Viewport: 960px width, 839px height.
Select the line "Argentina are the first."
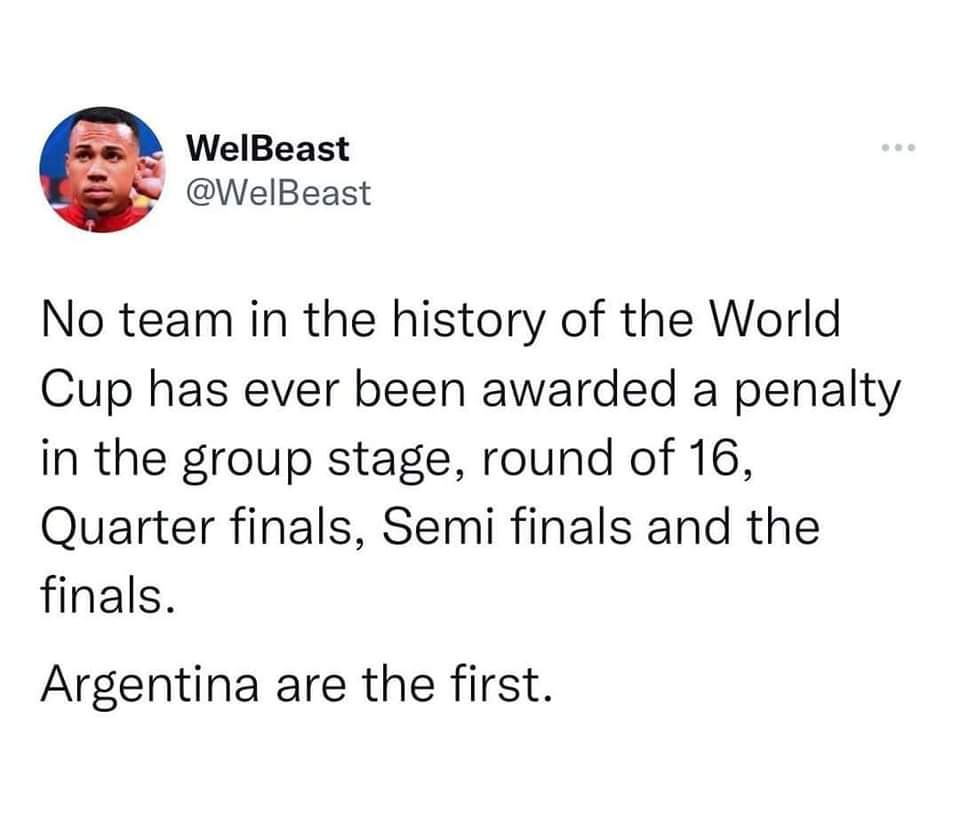[x=297, y=686]
